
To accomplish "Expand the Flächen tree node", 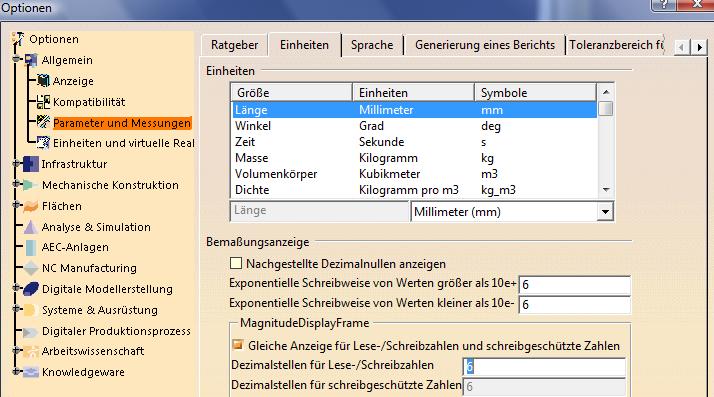I will coord(16,205).
